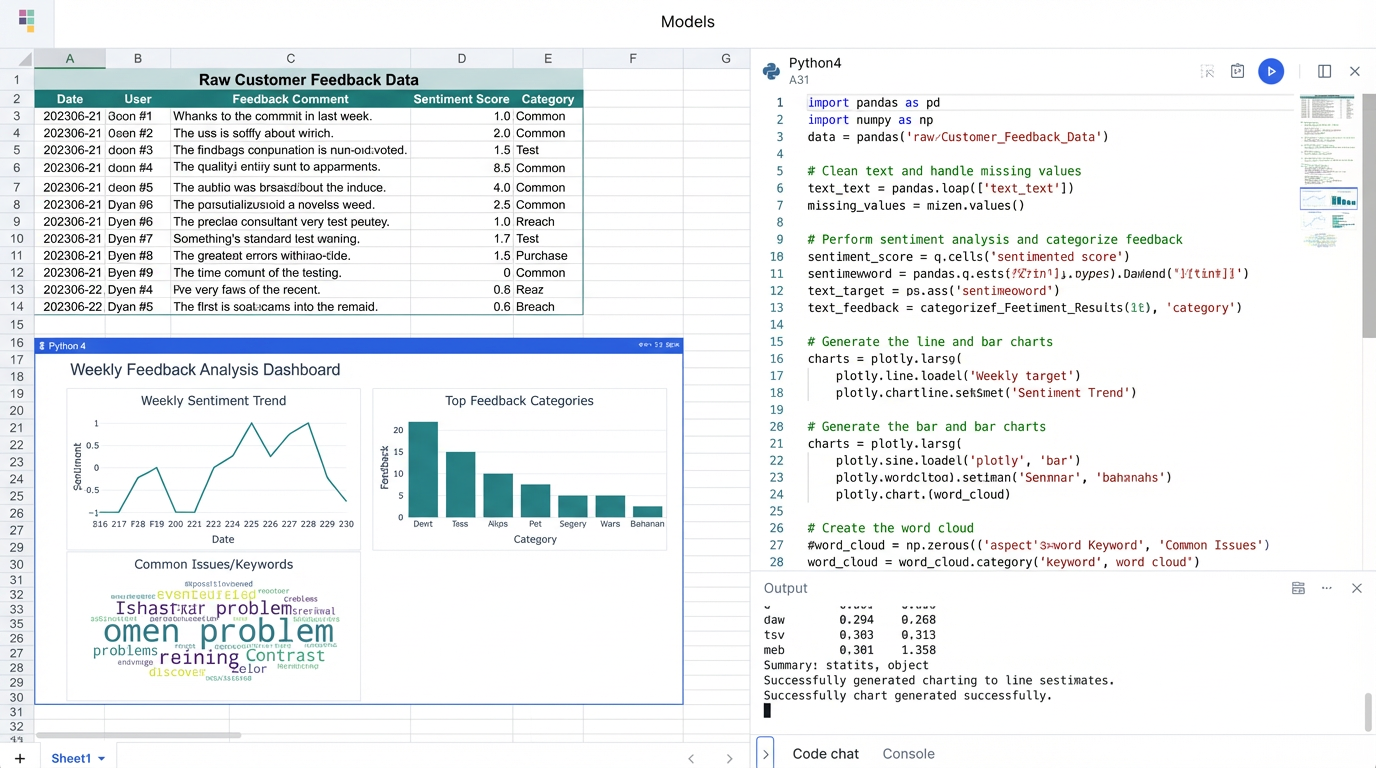Go to previous sheet with left arrow

click(x=691, y=759)
